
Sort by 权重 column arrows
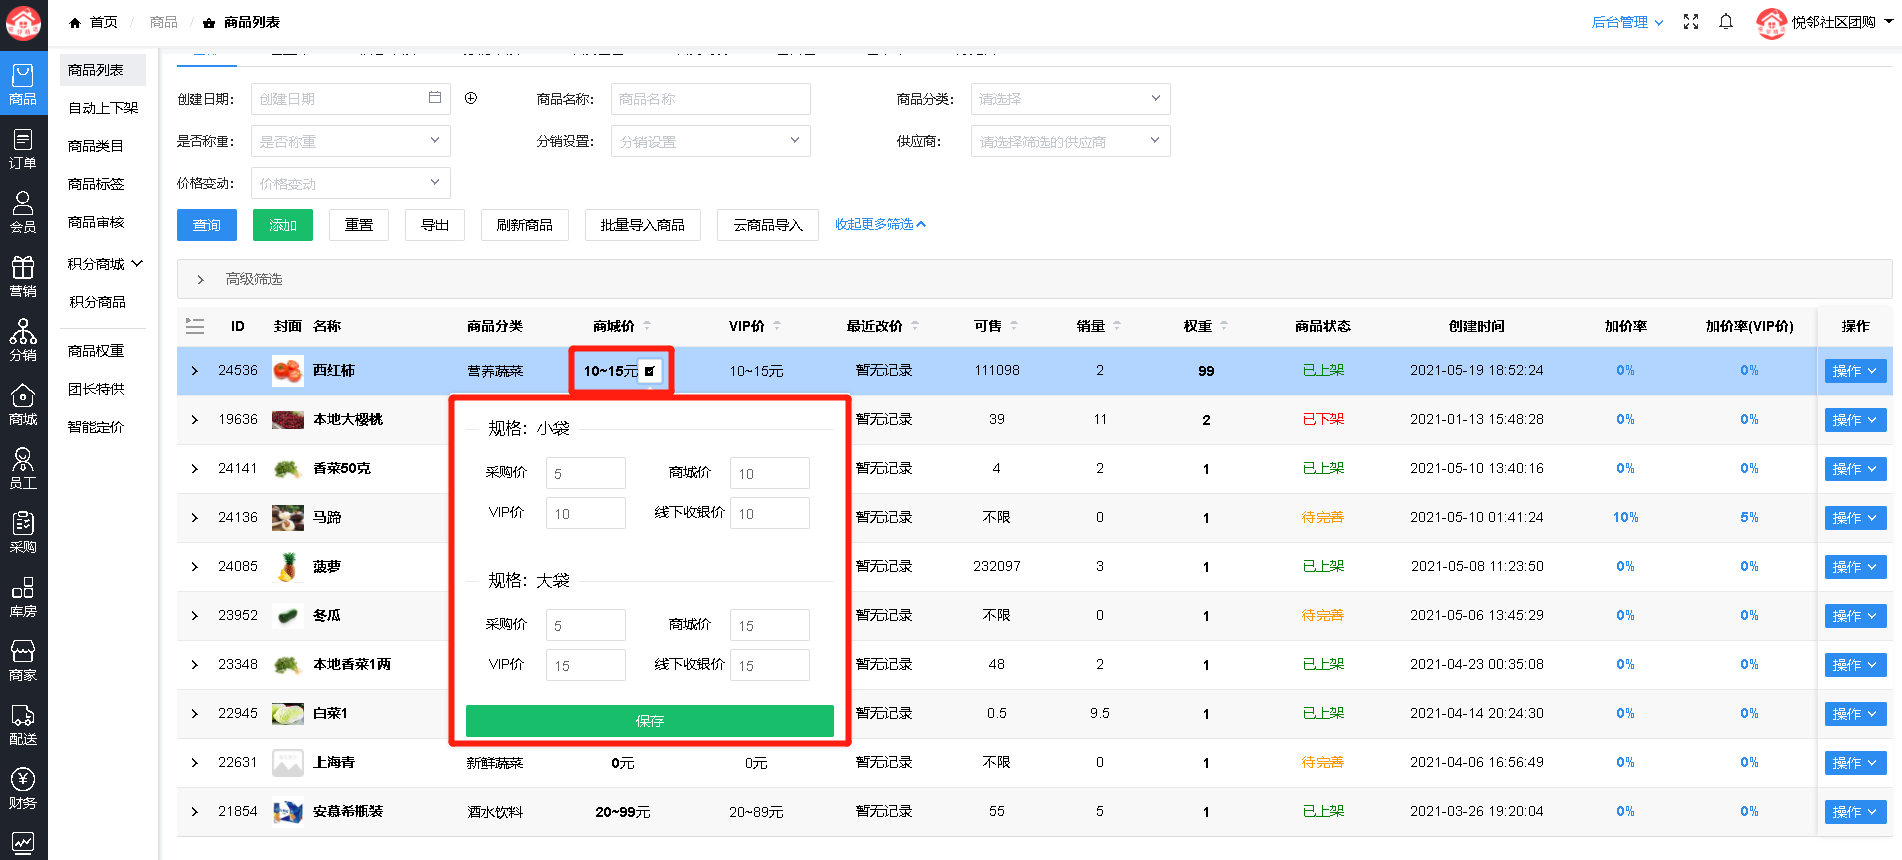(x=1224, y=326)
